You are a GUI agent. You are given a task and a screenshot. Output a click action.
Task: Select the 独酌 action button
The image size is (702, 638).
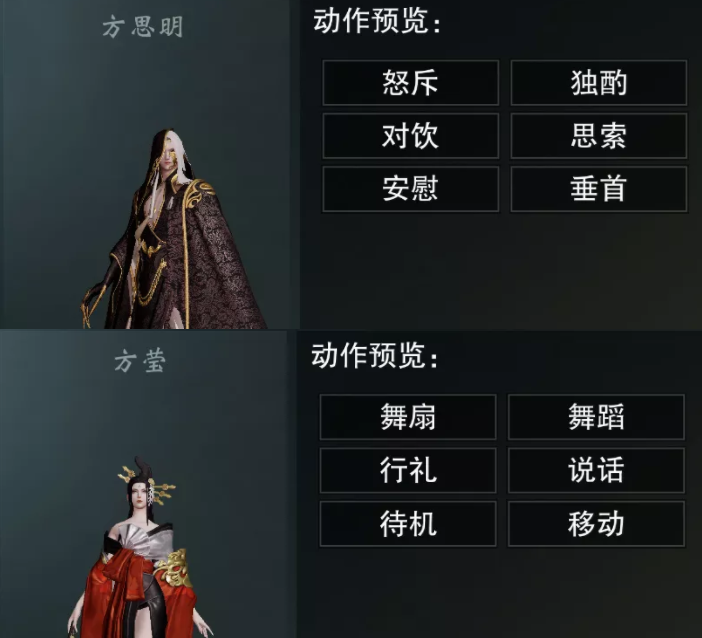pos(599,83)
